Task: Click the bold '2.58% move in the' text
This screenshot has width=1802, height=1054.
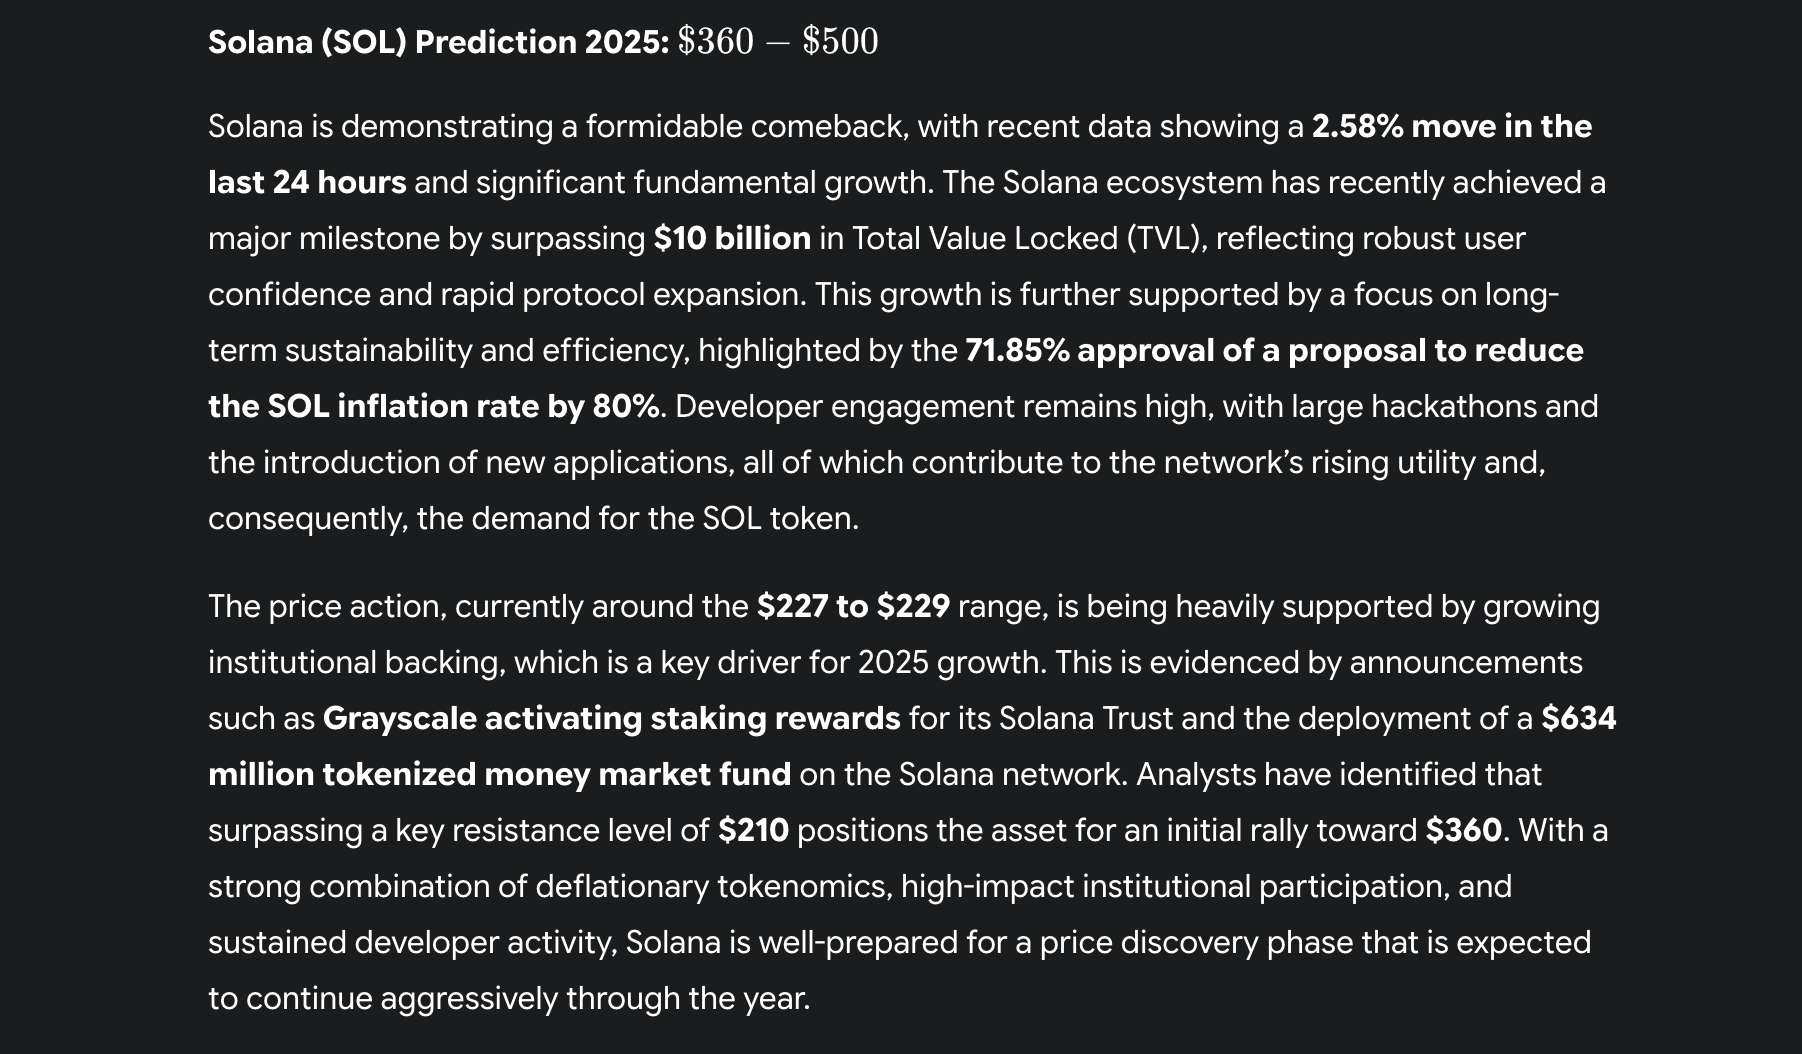Action: click(x=1451, y=127)
